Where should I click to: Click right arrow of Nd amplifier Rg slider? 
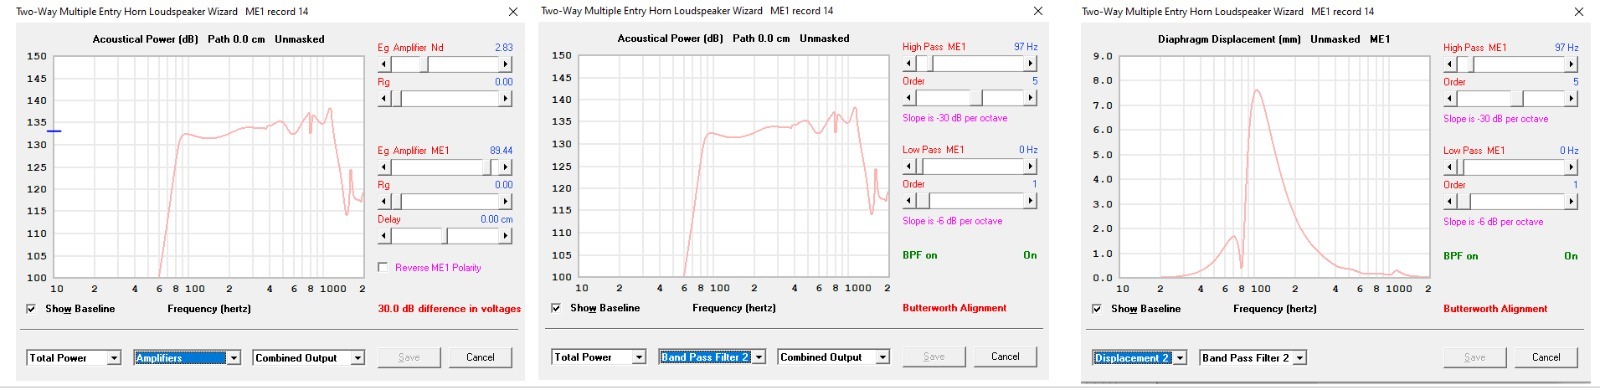coord(506,99)
